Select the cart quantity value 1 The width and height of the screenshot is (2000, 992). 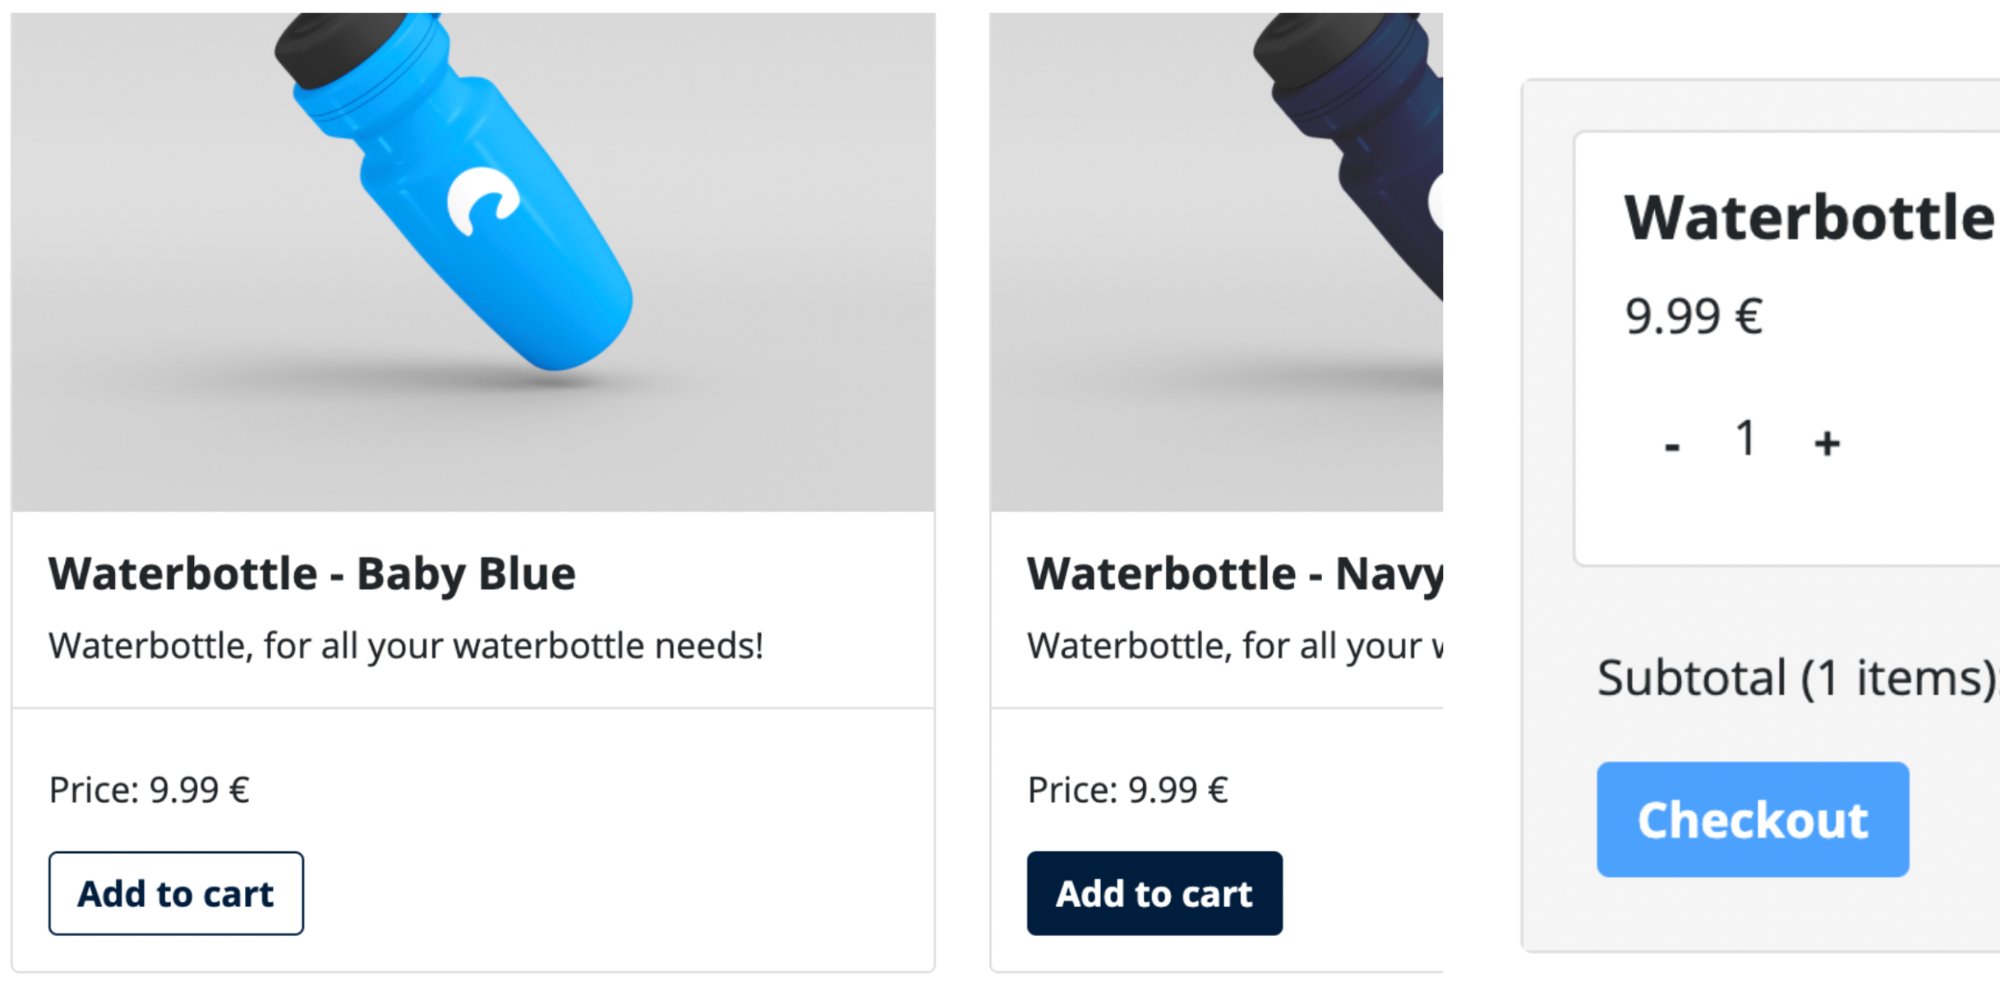point(1746,439)
